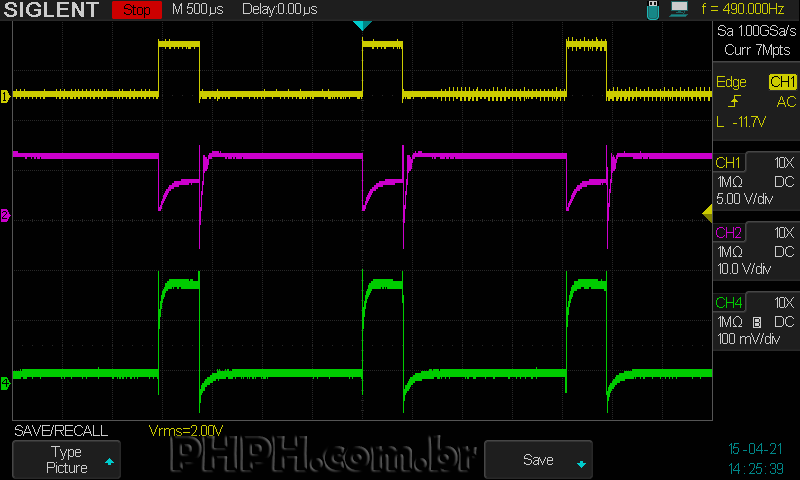Click the Vrms=2.00V measurement readout
This screenshot has width=800, height=480.
tap(186, 431)
